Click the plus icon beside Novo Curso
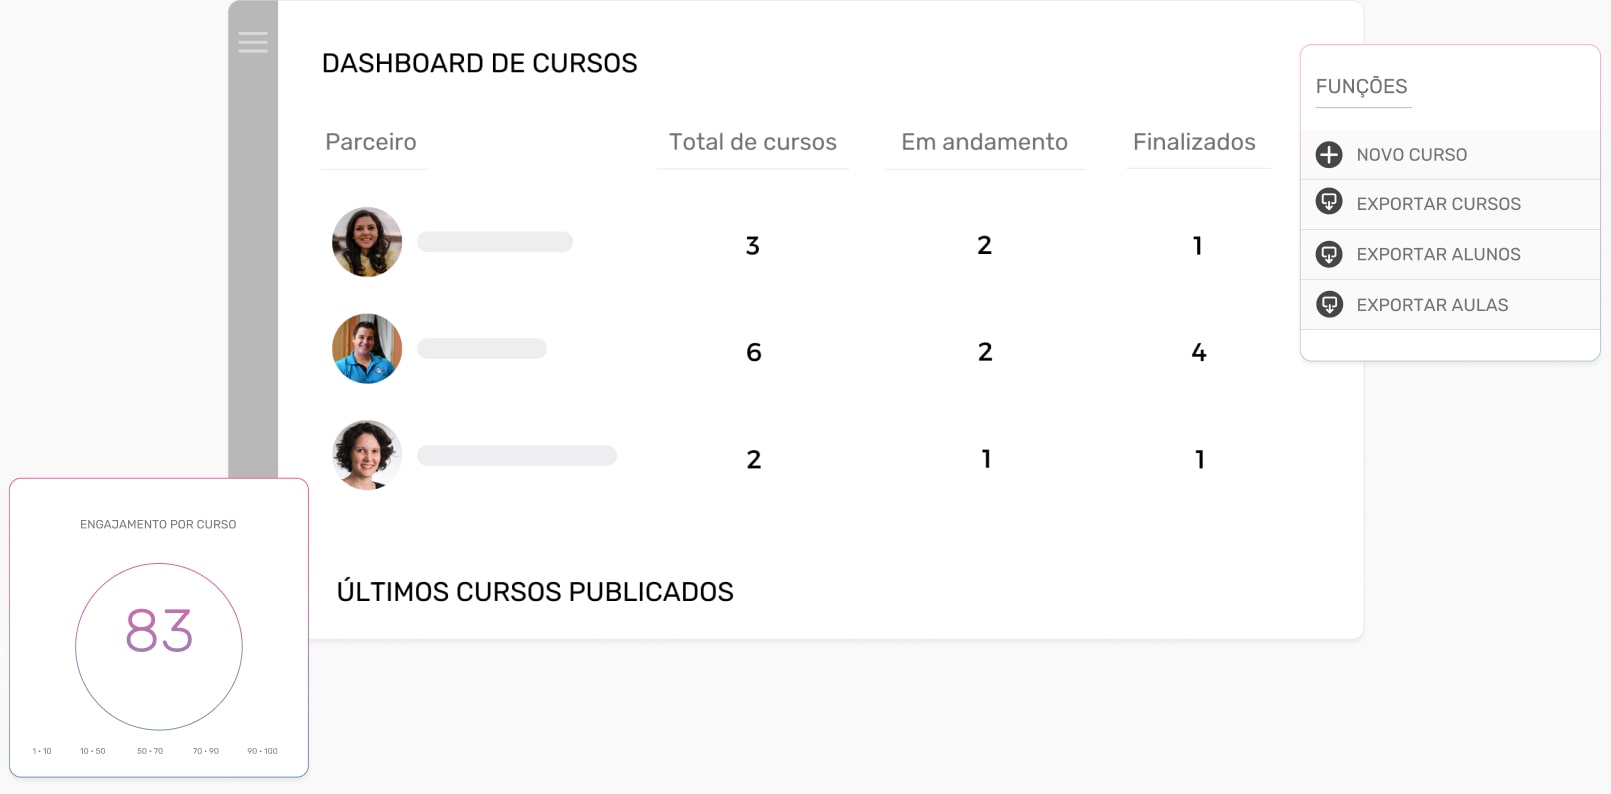Image resolution: width=1611 pixels, height=794 pixels. coord(1329,155)
